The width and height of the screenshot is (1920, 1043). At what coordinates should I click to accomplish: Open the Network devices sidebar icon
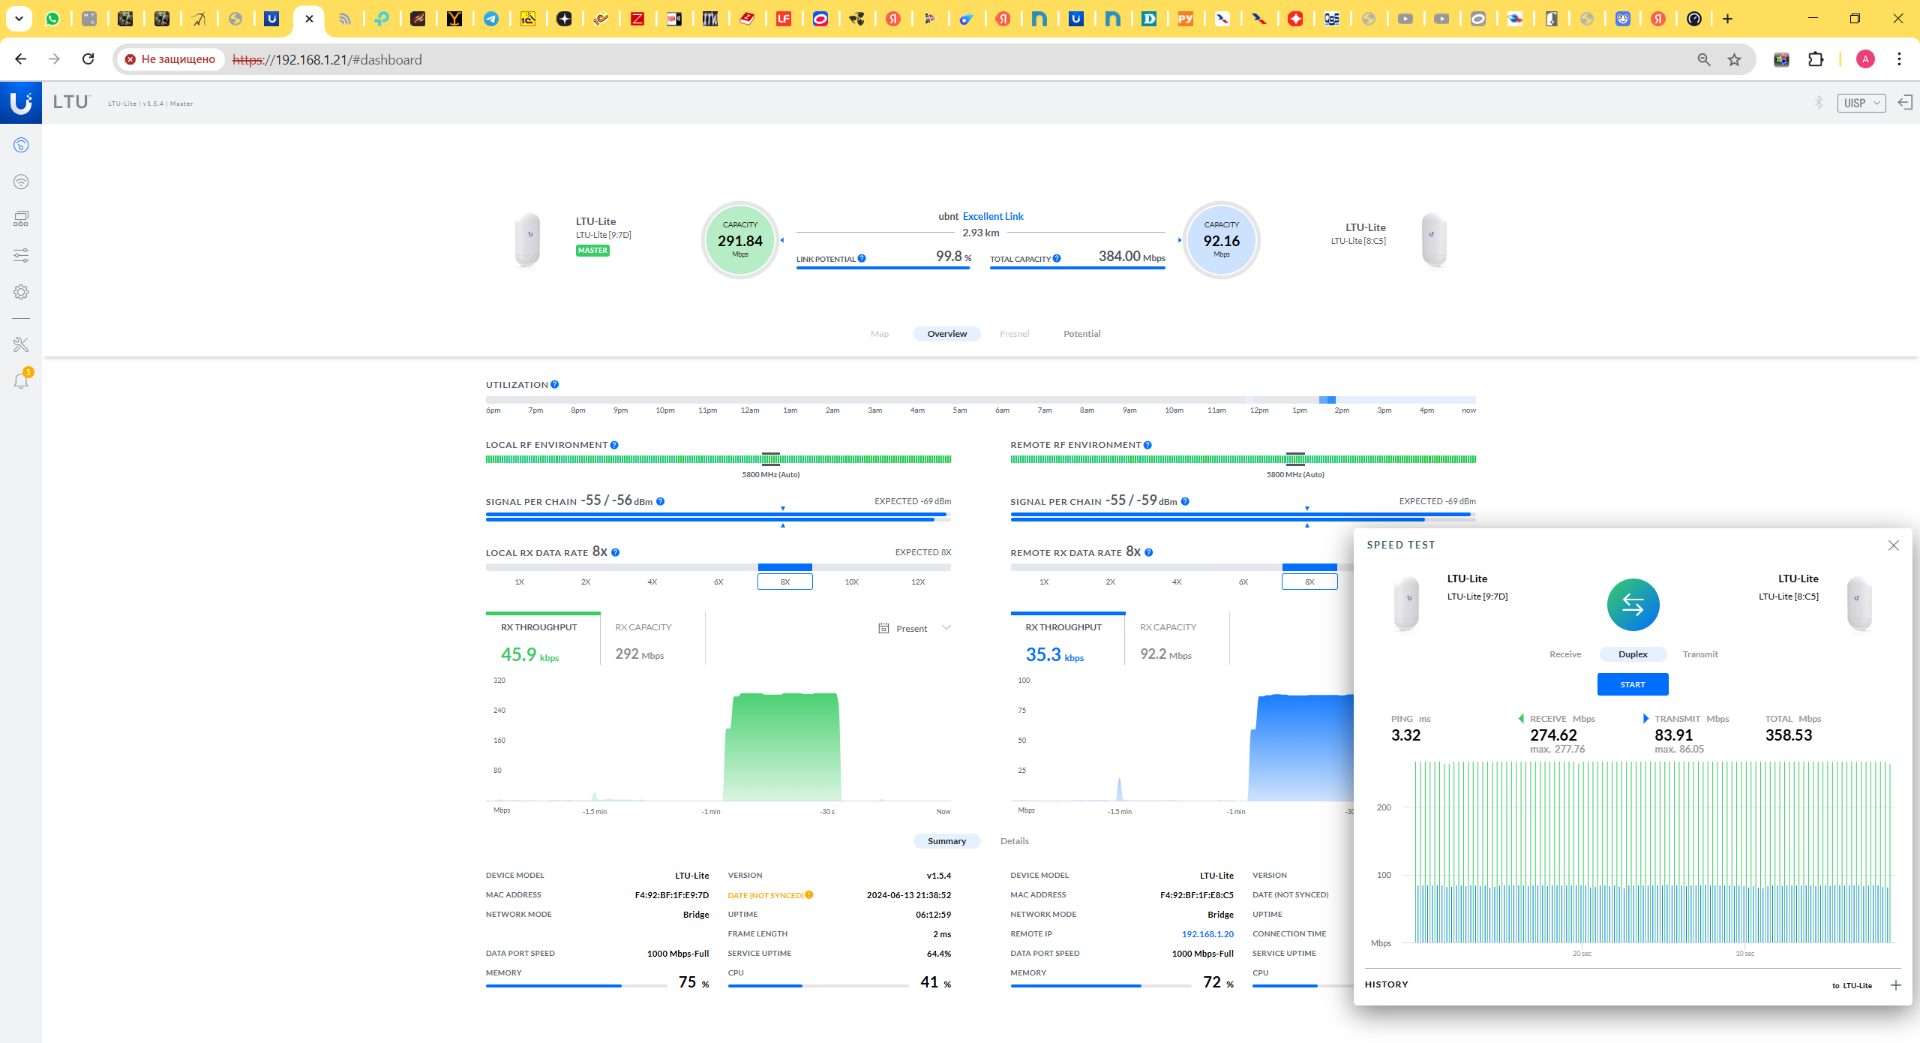click(x=21, y=219)
